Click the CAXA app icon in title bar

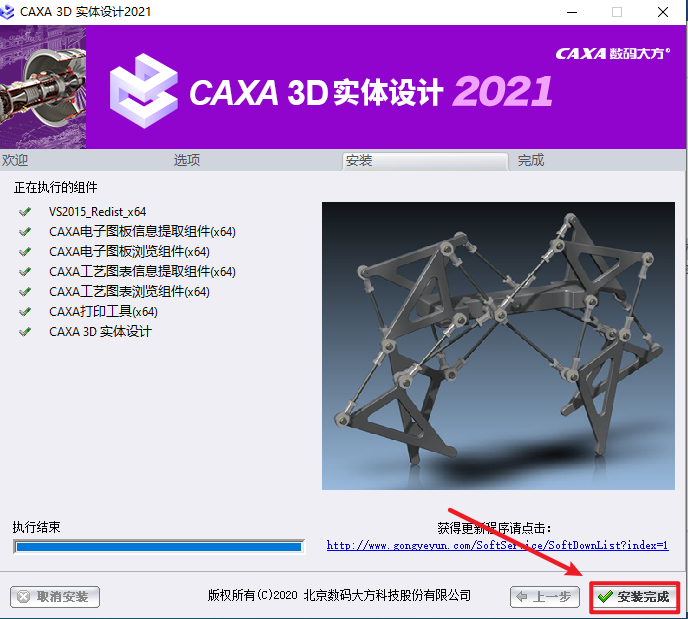7,12
